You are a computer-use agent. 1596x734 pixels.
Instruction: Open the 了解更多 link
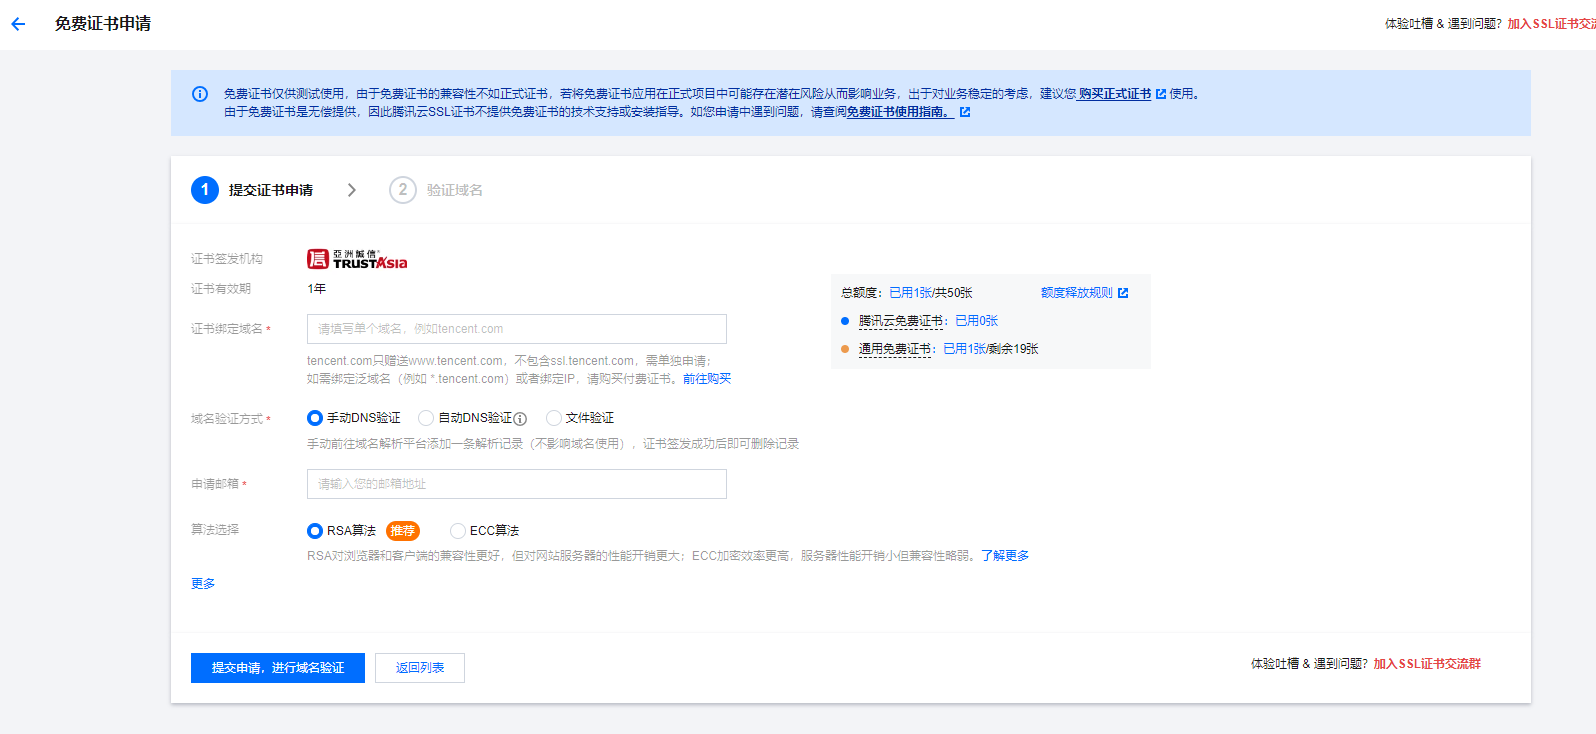pos(1005,556)
